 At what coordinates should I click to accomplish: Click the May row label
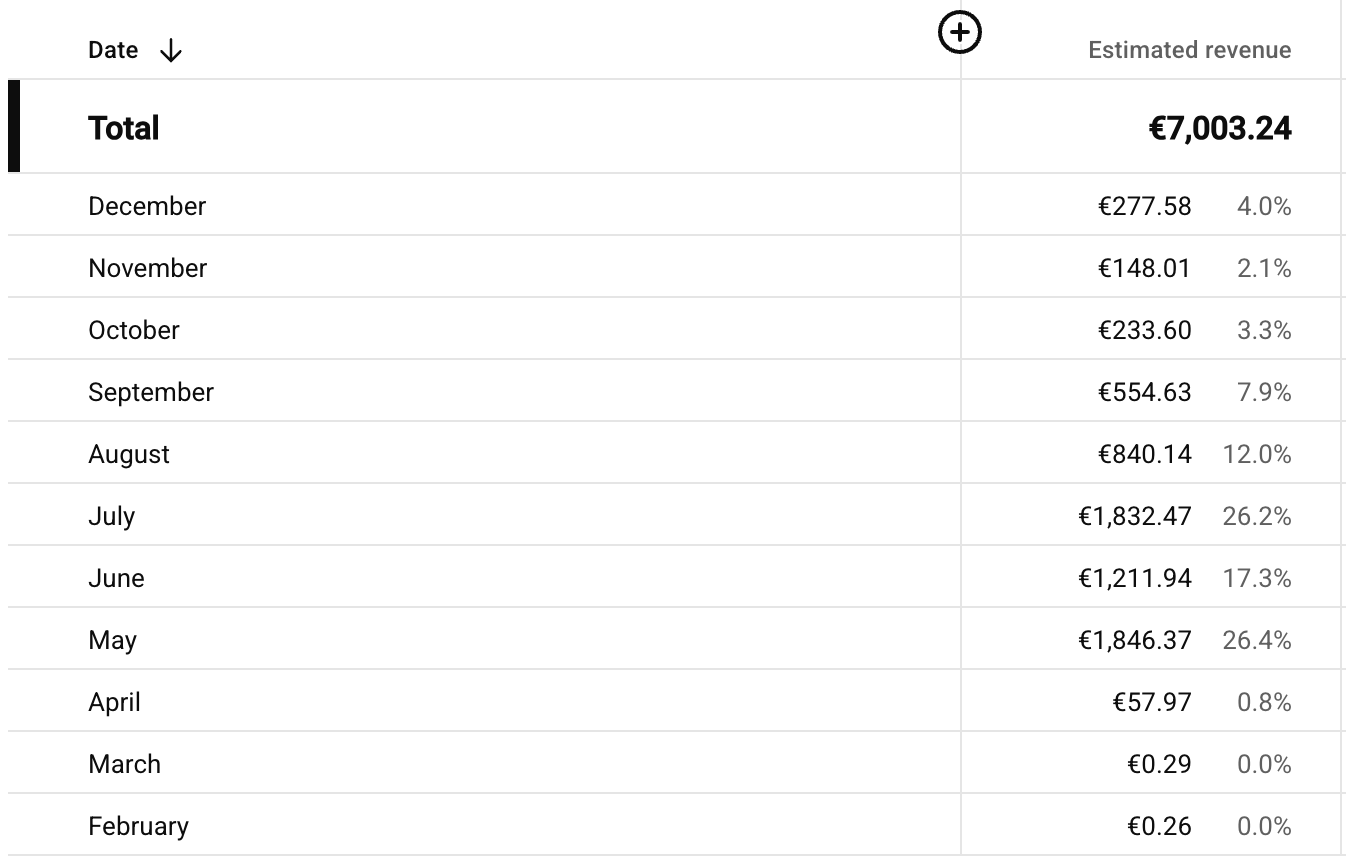pyautogui.click(x=112, y=640)
